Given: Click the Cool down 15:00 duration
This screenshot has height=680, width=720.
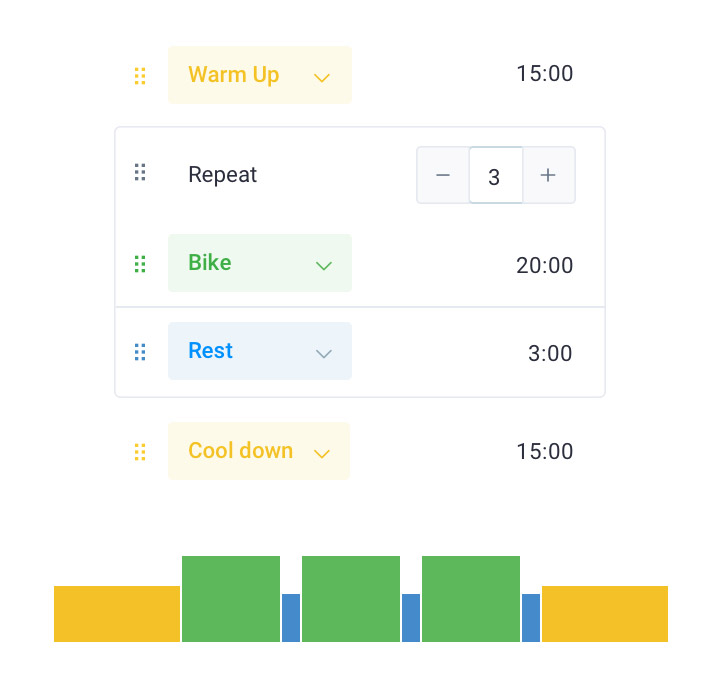Looking at the screenshot, I should click(x=544, y=451).
